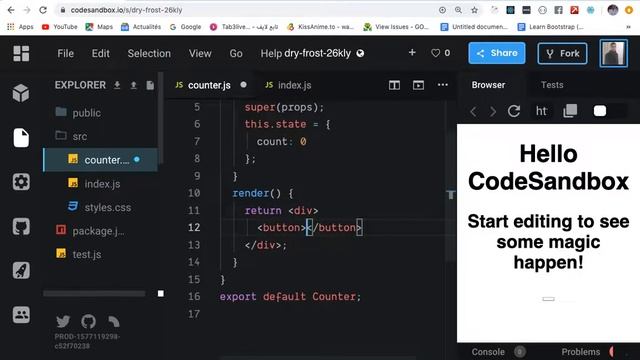Viewport: 640px width, 360px height.
Task: Open Configuration Files gear icon
Action: click(21, 182)
